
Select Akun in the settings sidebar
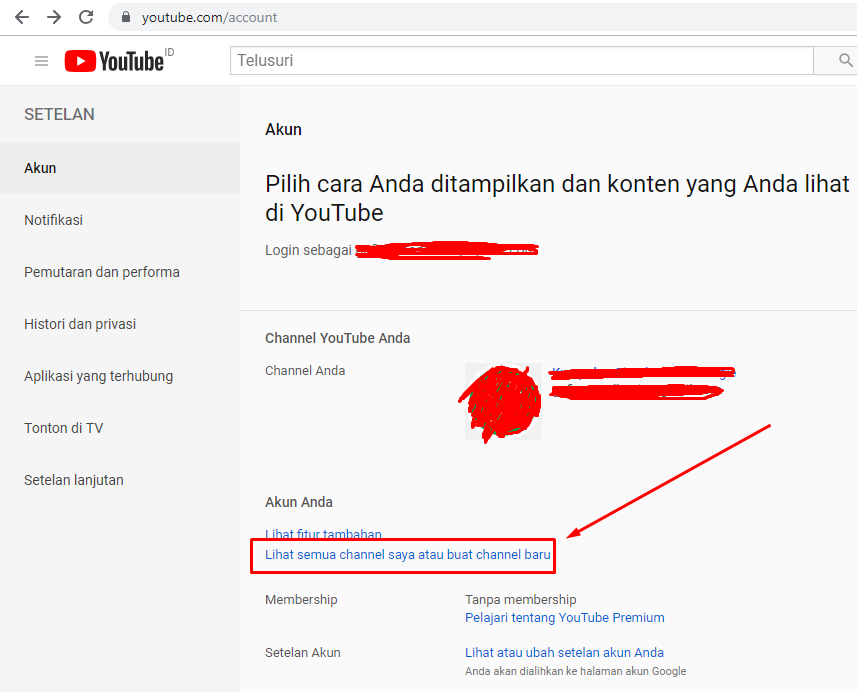pyautogui.click(x=120, y=168)
